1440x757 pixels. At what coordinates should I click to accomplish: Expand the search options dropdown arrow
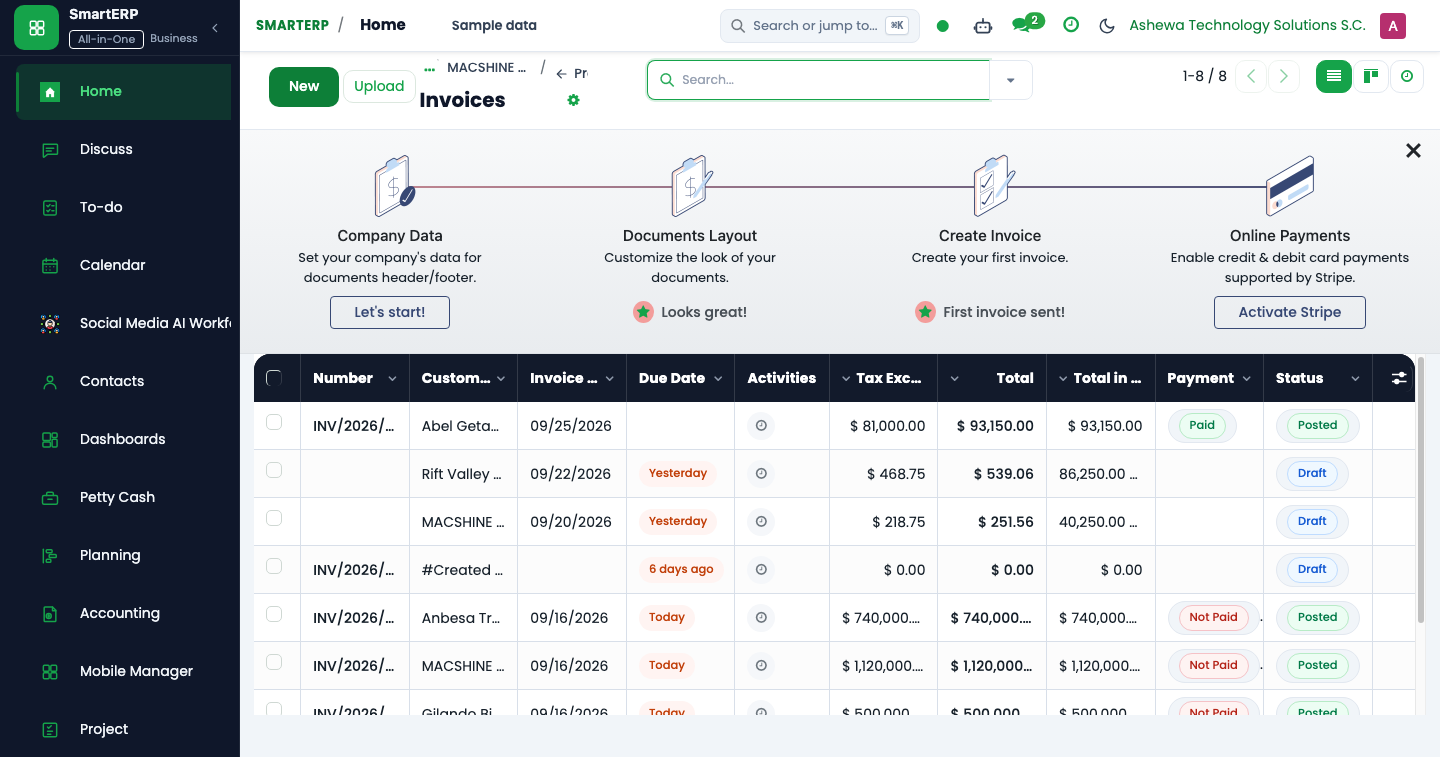1011,80
